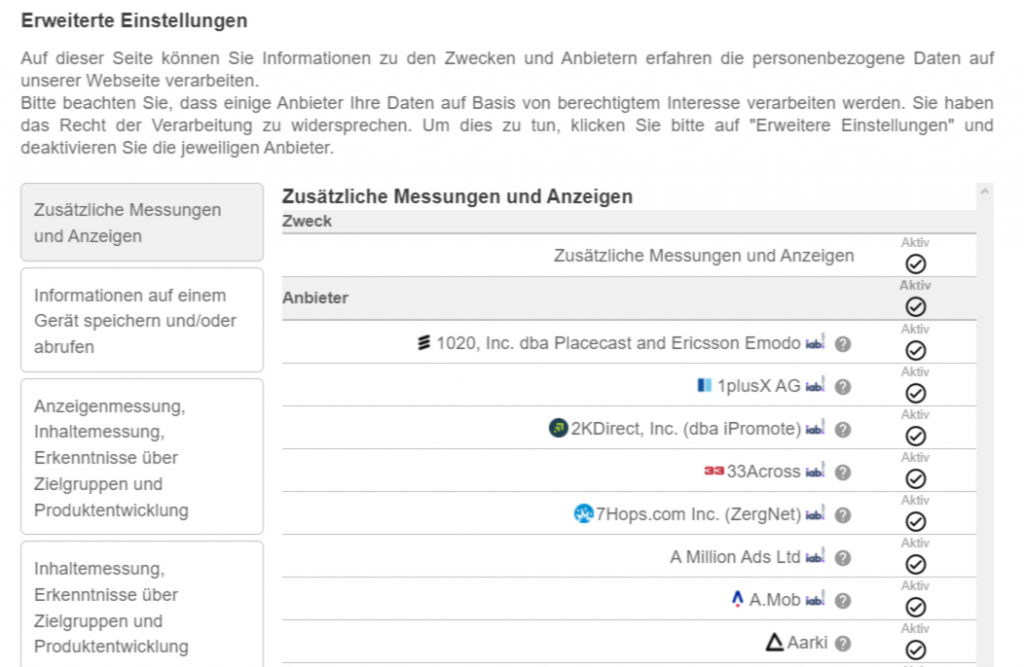Disable the Aktiv checkmark for 33Across

915,479
